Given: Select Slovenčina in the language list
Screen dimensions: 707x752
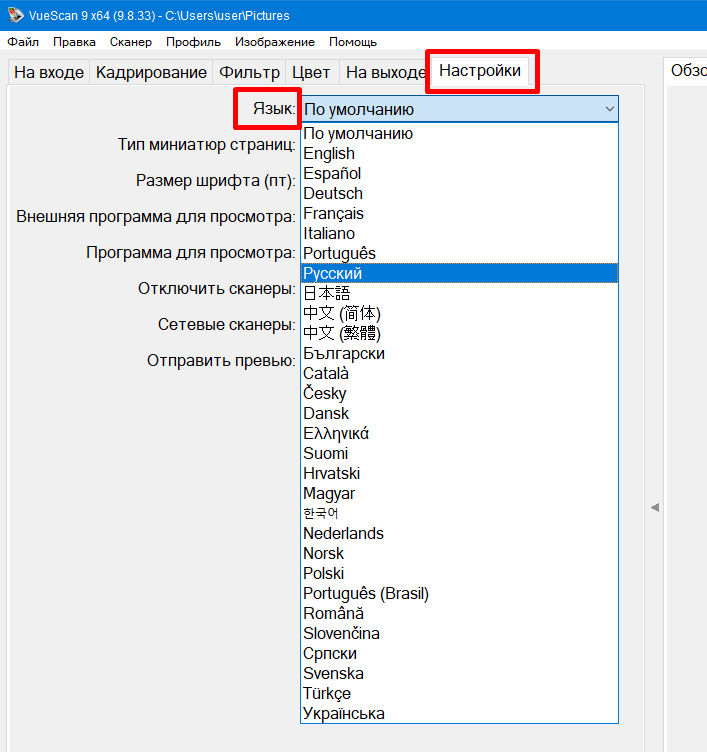Looking at the screenshot, I should point(459,634).
